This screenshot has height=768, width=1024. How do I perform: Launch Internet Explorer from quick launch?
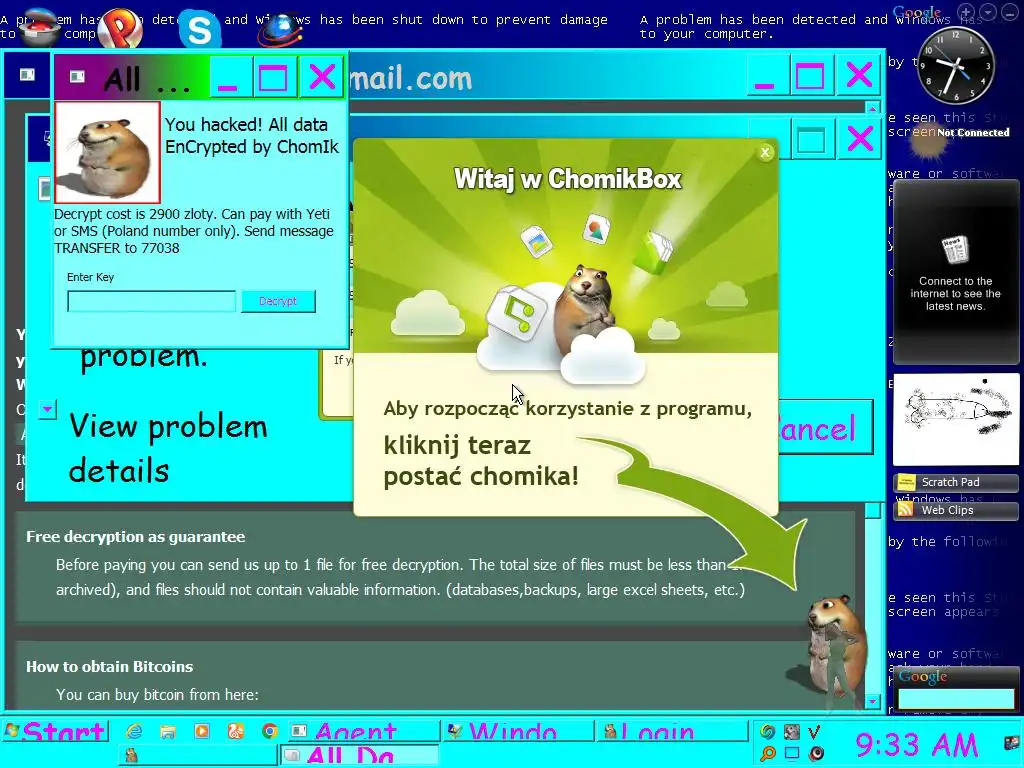134,731
